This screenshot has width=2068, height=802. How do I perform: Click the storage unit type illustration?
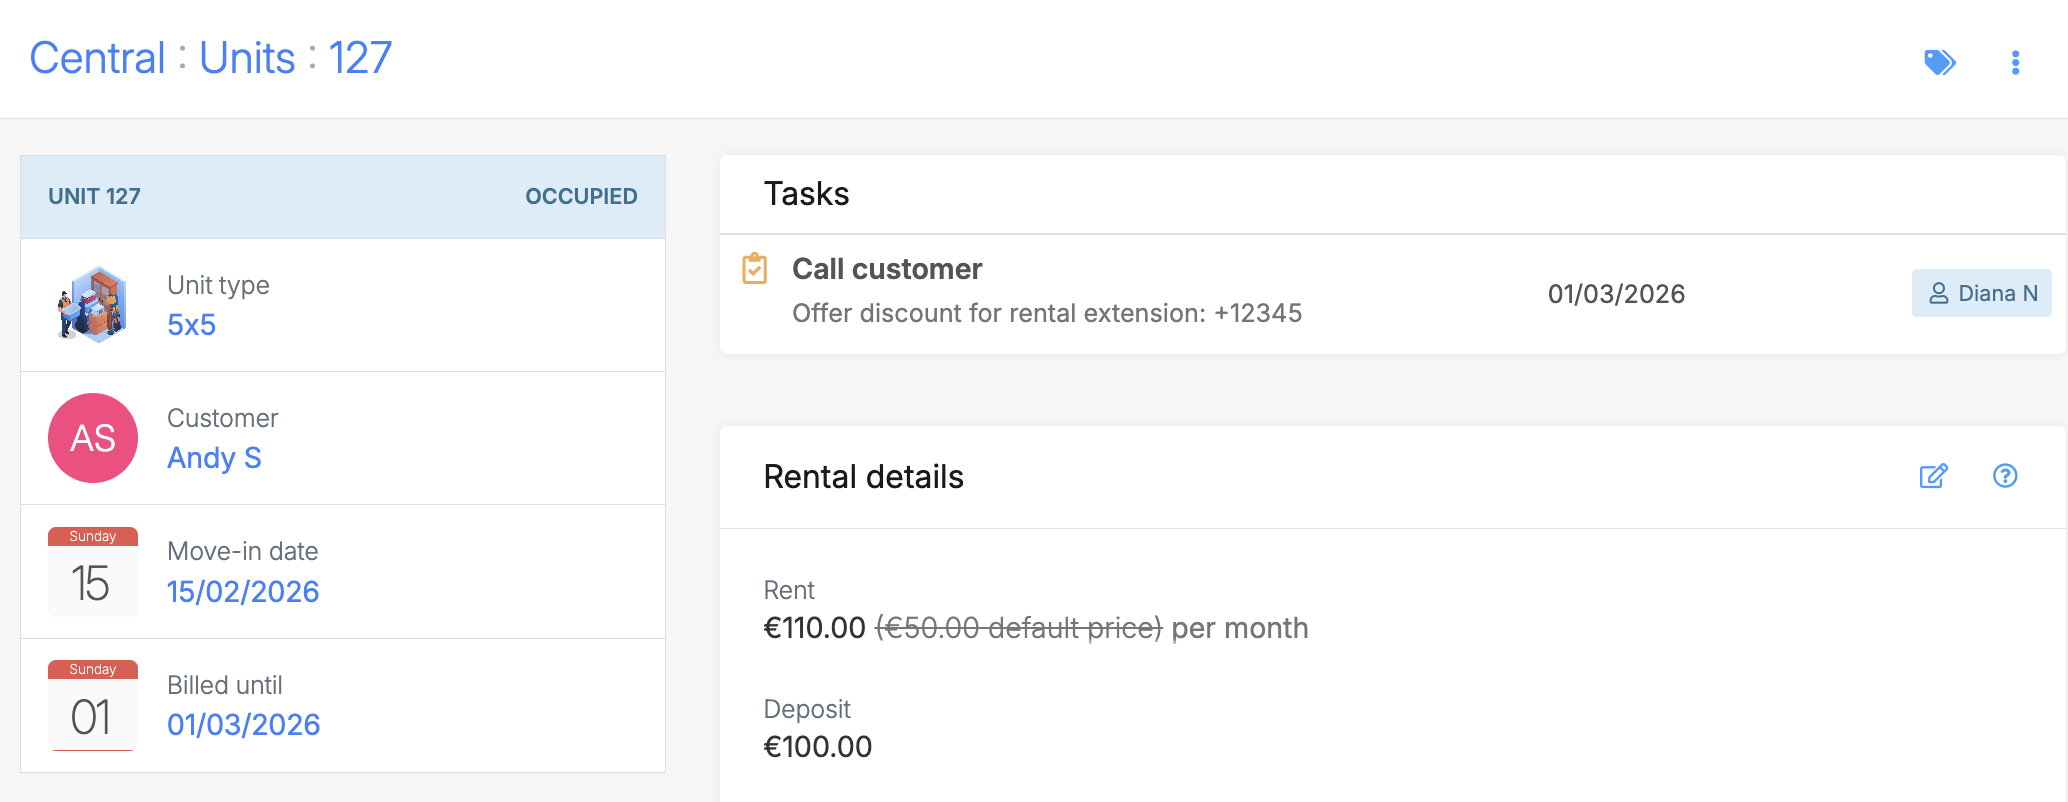tap(93, 305)
